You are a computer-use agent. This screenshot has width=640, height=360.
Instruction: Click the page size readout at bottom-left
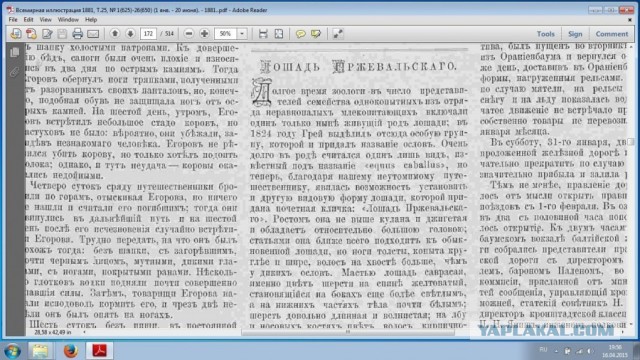click(53, 333)
